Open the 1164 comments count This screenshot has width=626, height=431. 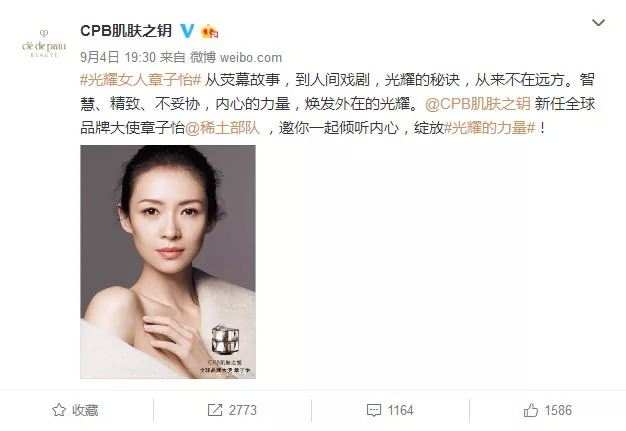pos(400,410)
